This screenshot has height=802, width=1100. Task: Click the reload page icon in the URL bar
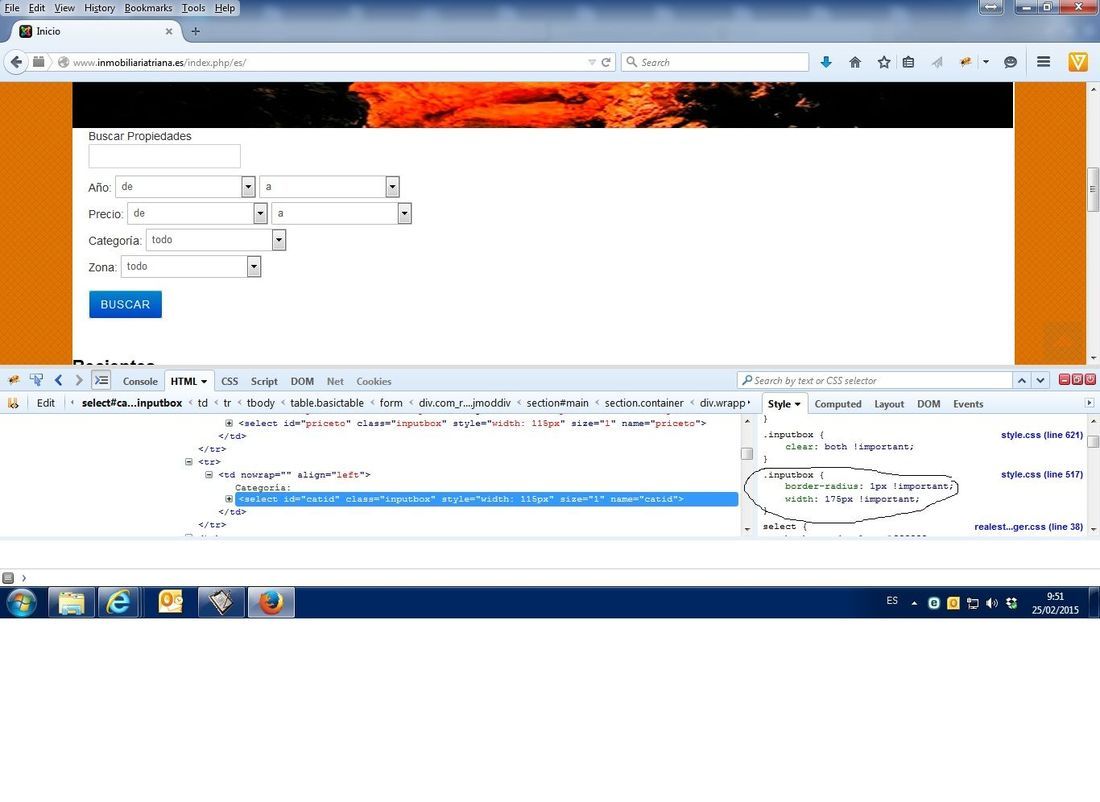pyautogui.click(x=606, y=62)
